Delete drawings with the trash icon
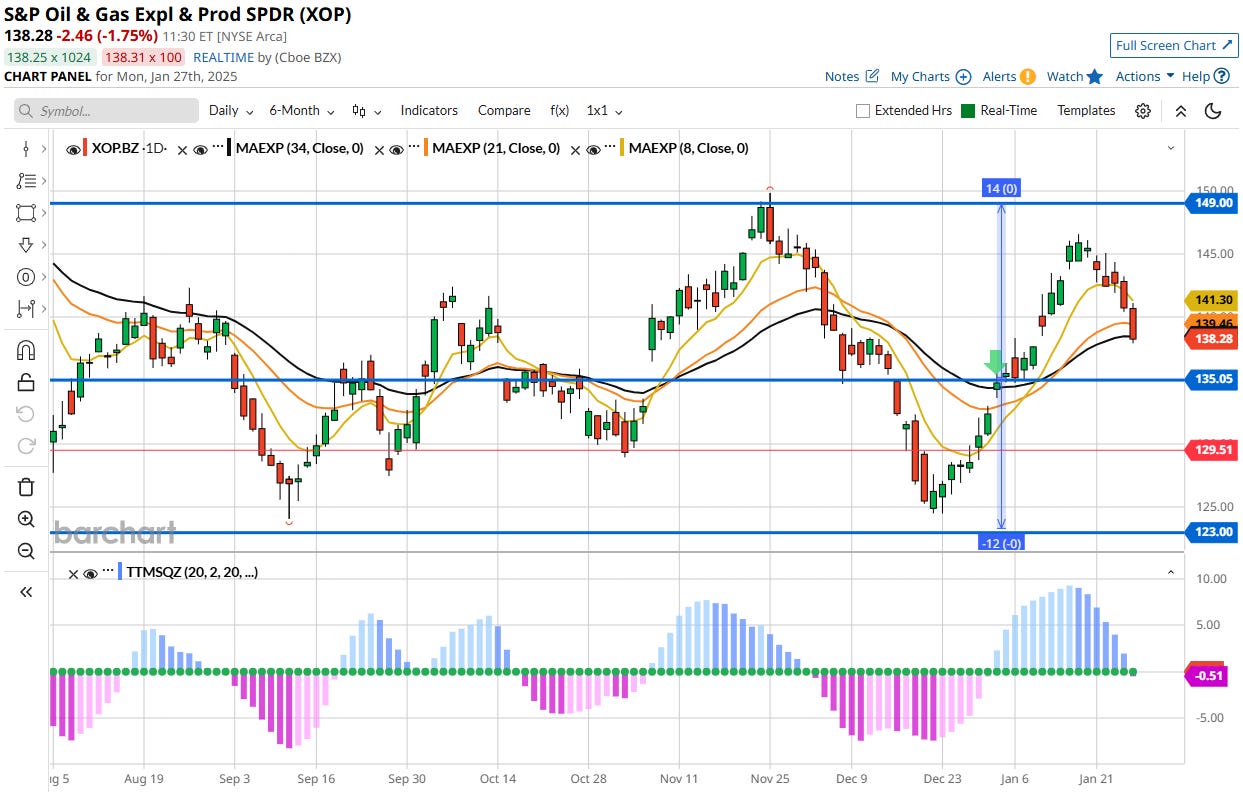This screenshot has height=792, width=1243. pos(26,487)
